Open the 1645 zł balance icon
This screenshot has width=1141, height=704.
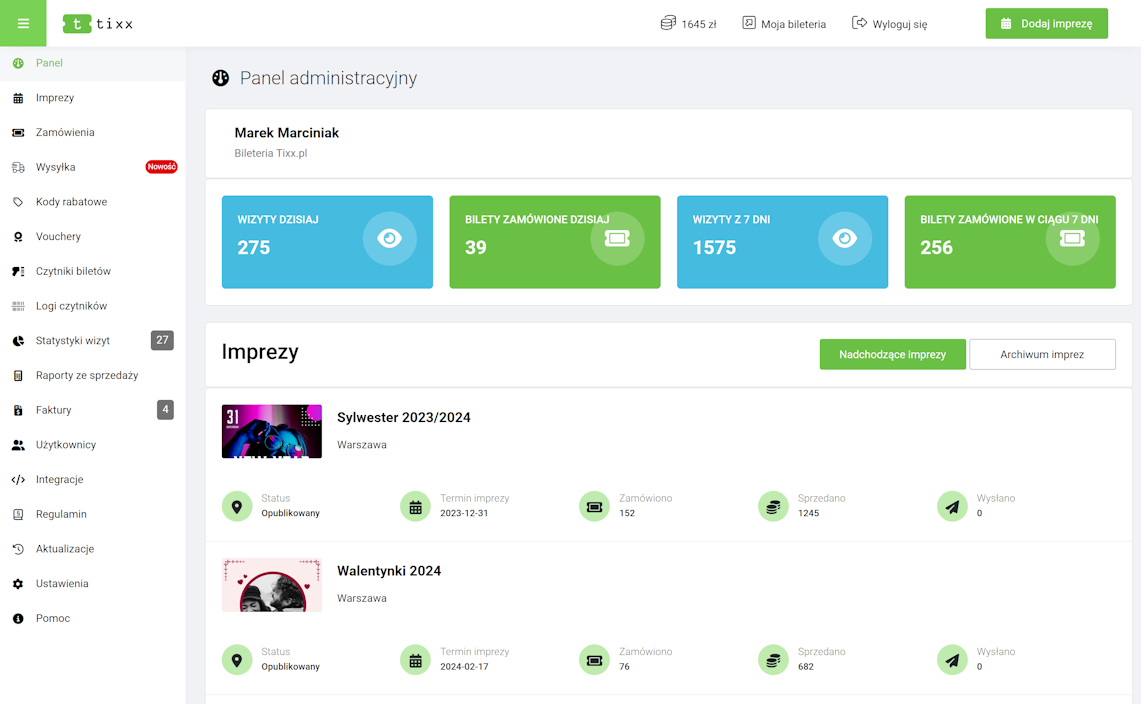point(668,23)
